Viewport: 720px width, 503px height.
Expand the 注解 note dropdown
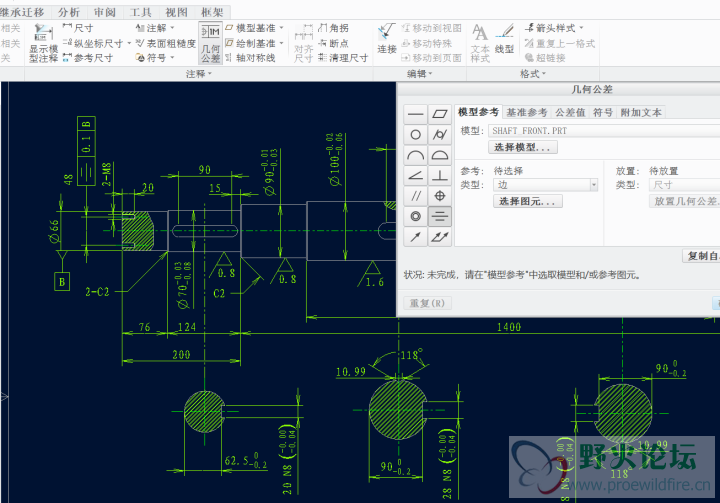coord(172,28)
